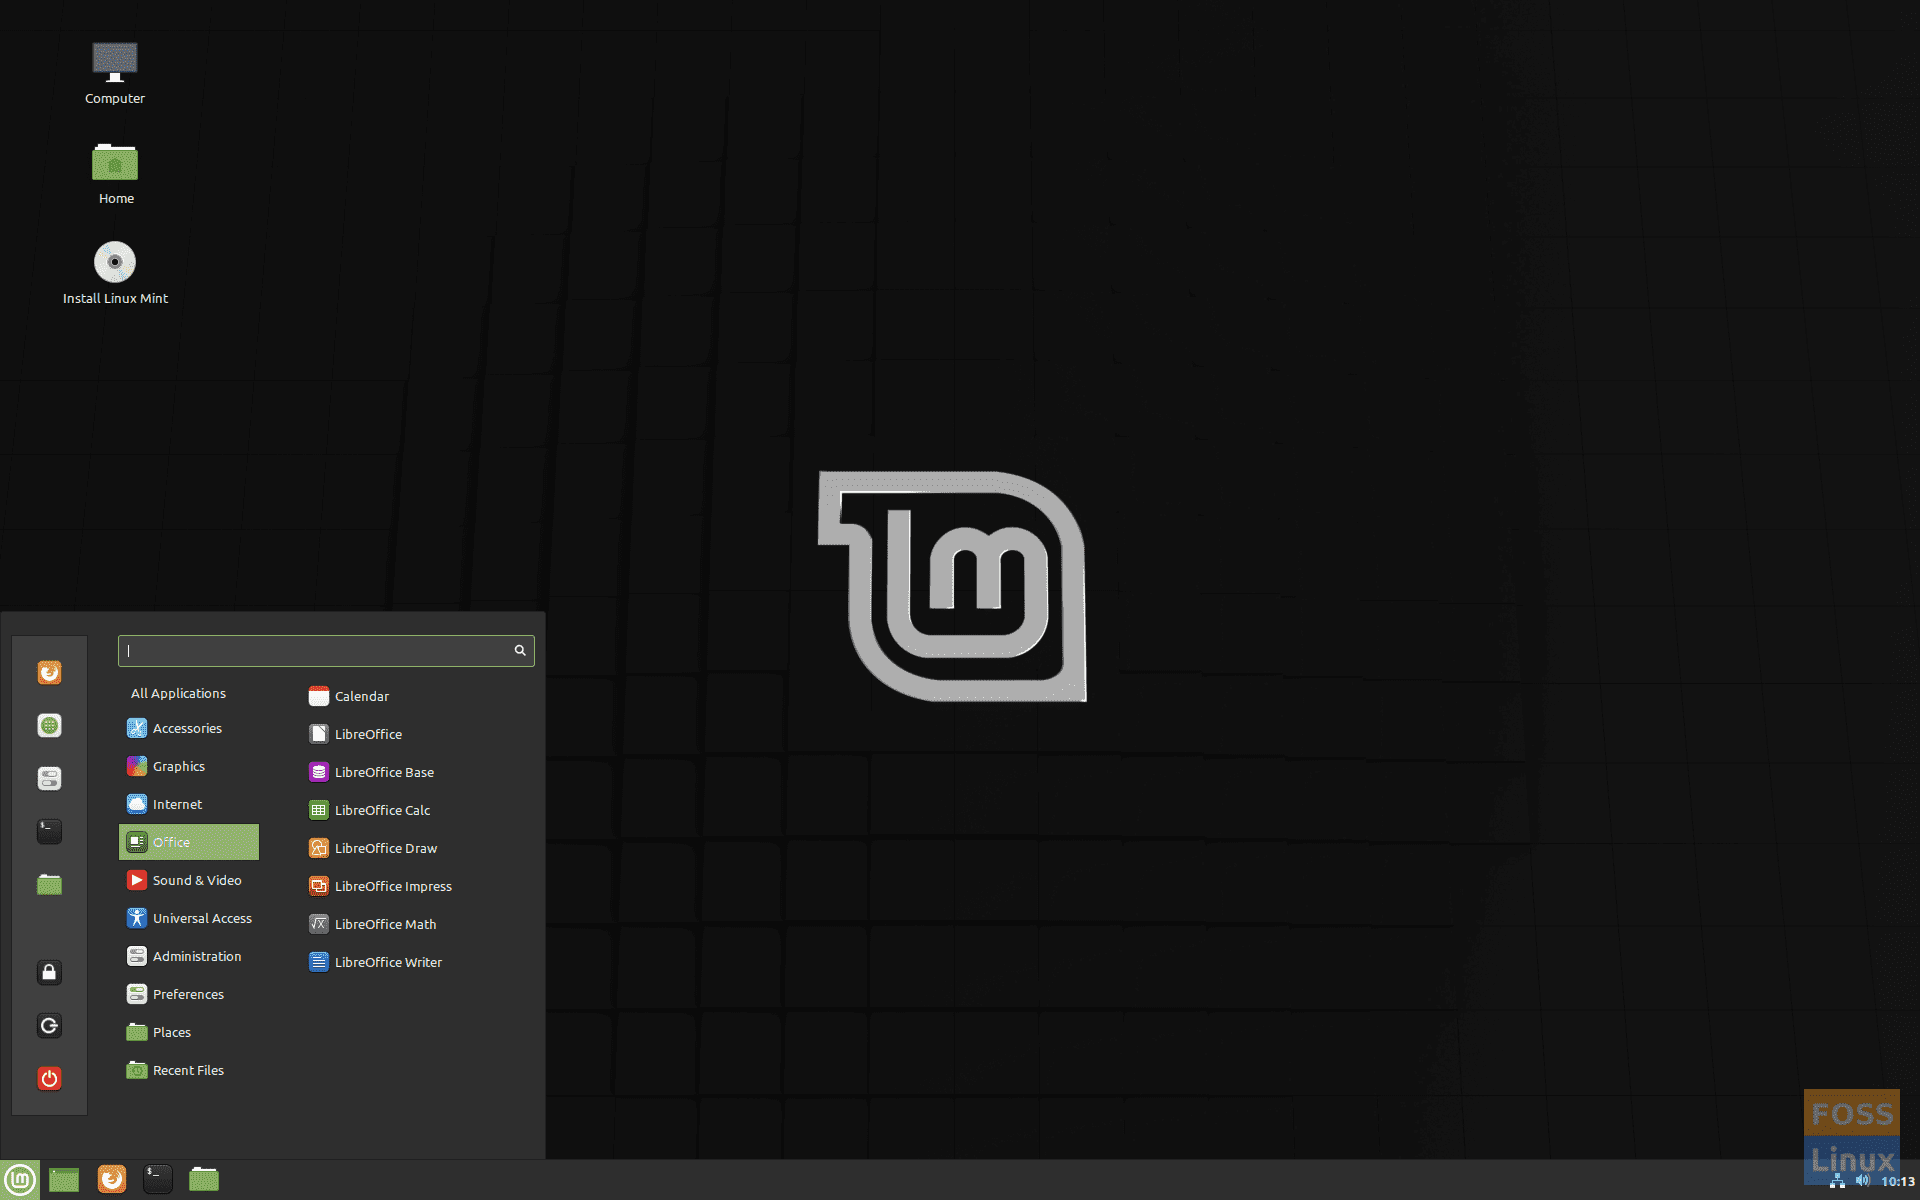The width and height of the screenshot is (1920, 1200).
Task: Click the search magnifier icon
Action: click(520, 650)
